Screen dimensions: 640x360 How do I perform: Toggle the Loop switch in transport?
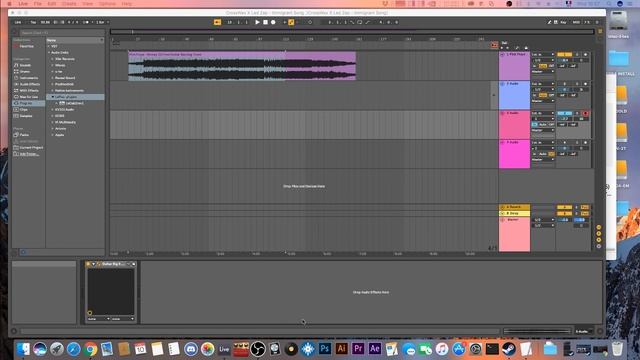pos(360,22)
